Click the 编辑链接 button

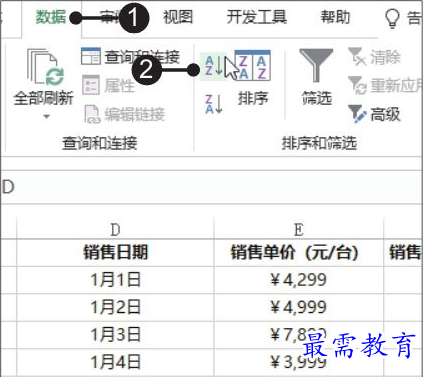(x=124, y=114)
